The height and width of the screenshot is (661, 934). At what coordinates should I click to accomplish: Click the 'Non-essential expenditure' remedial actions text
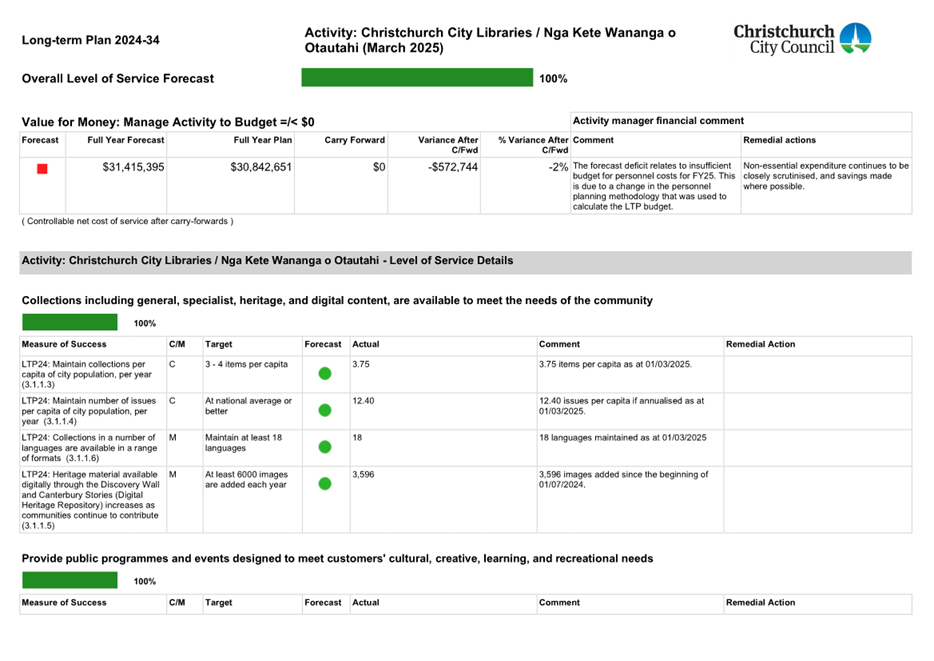click(x=826, y=176)
